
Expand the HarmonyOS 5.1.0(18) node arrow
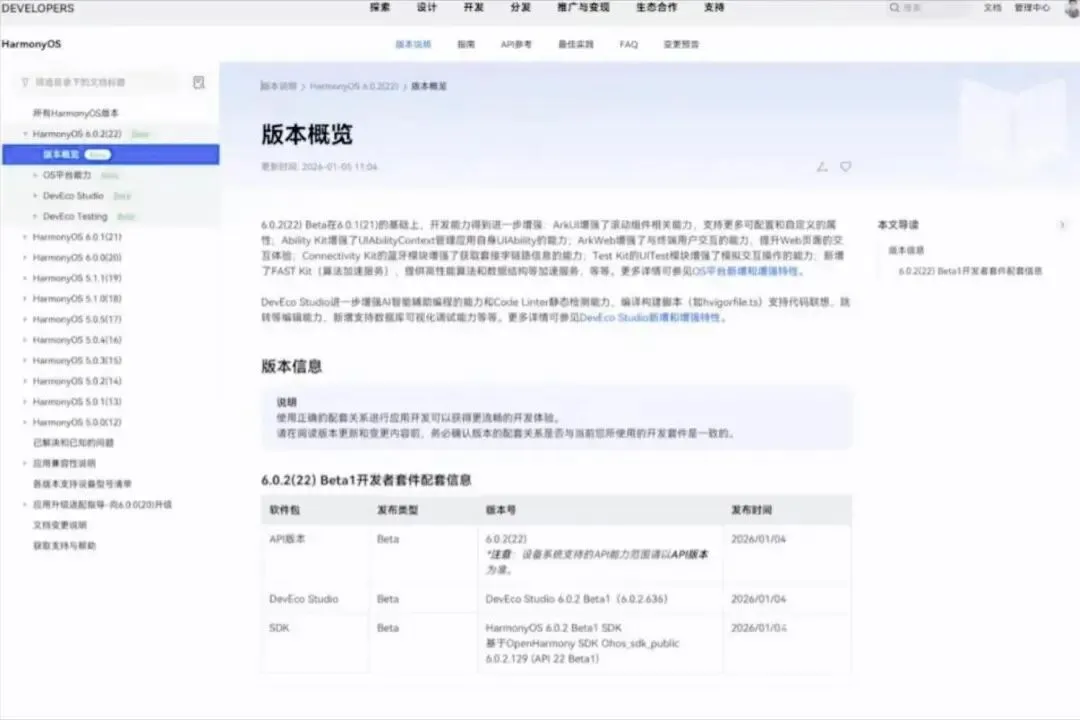tap(25, 299)
